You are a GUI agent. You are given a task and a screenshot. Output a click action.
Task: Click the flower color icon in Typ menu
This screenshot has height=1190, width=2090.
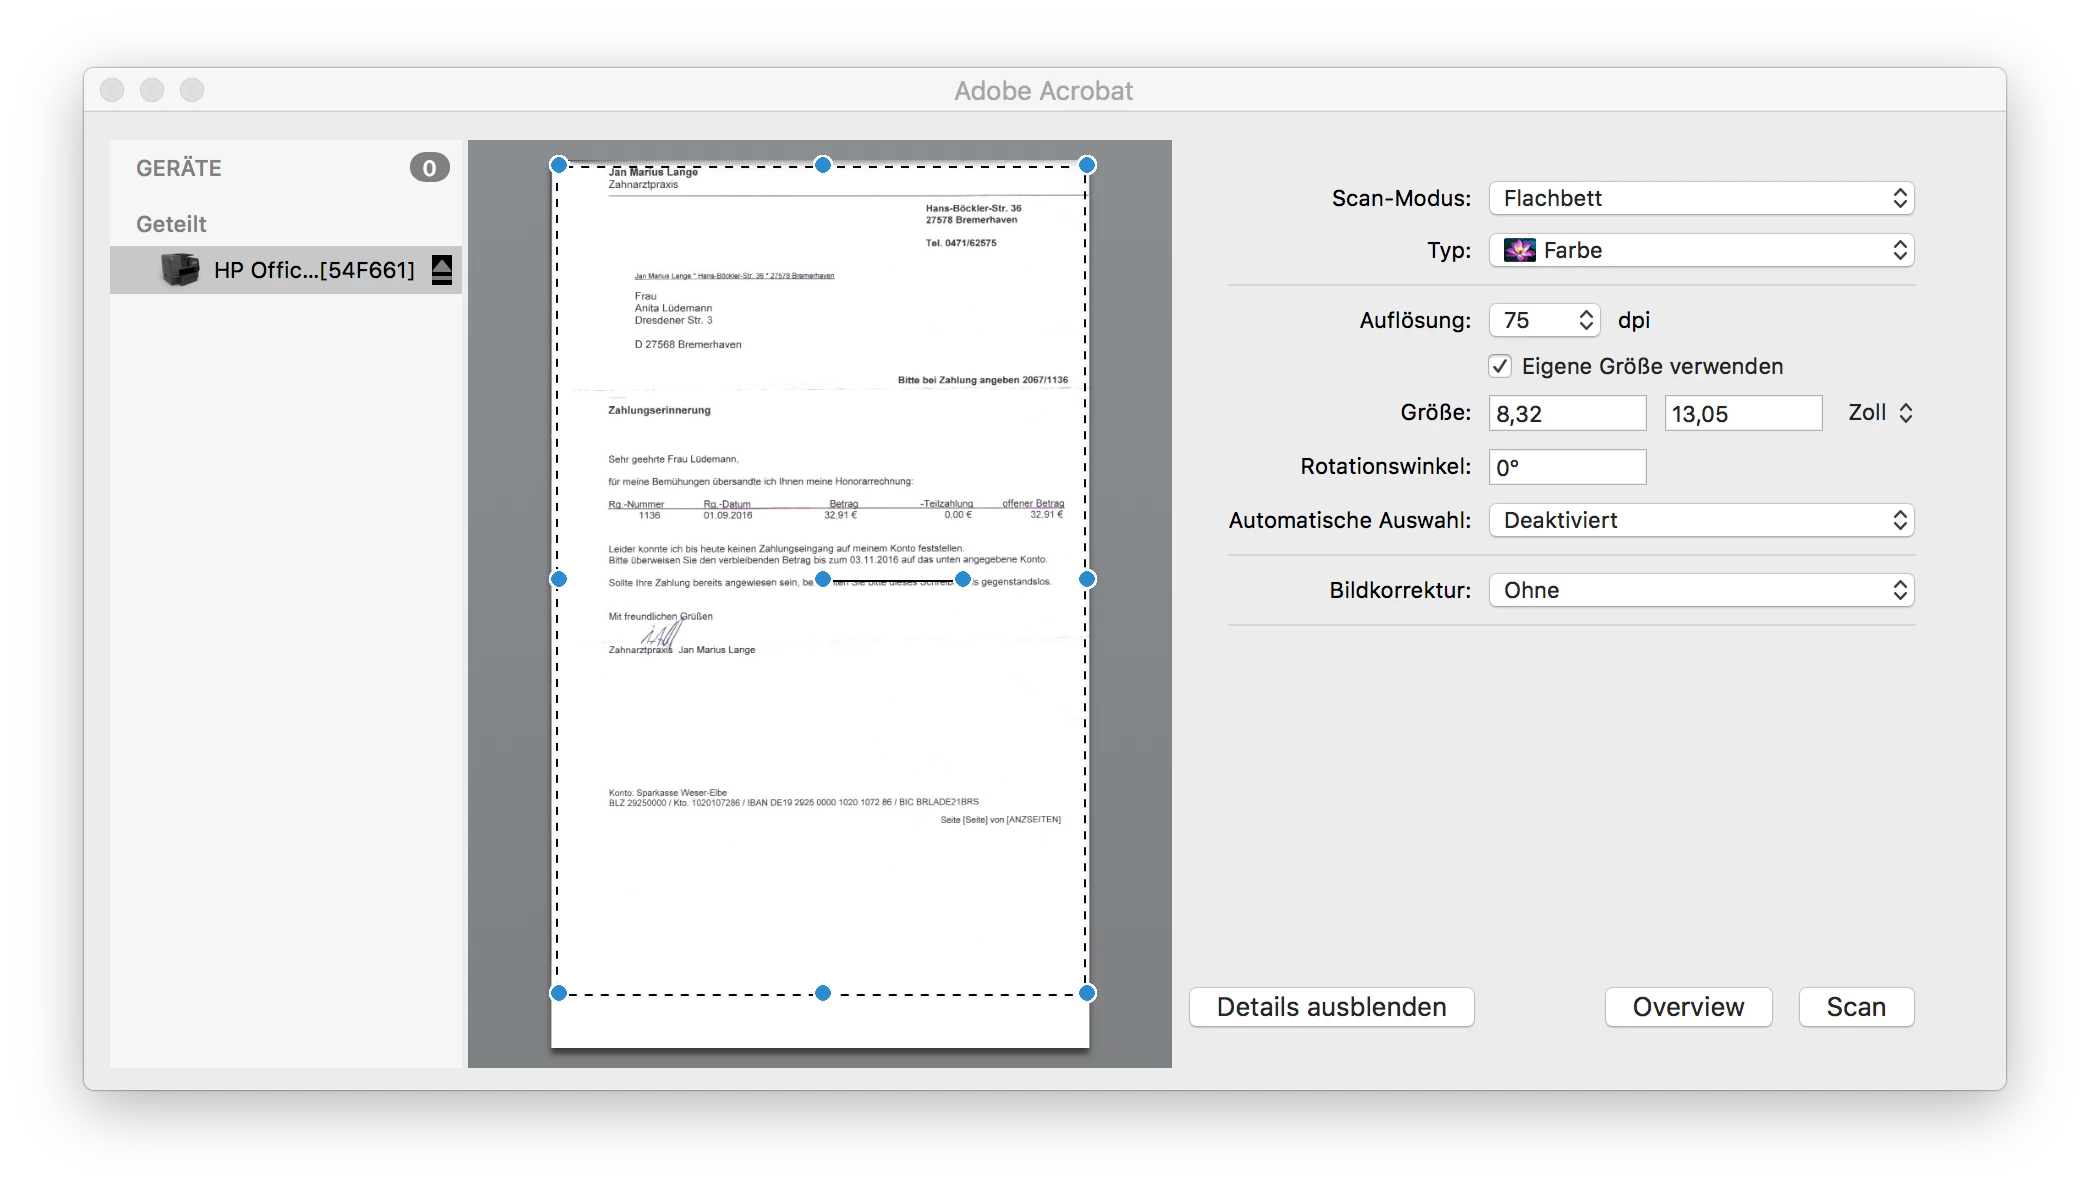pos(1519,250)
